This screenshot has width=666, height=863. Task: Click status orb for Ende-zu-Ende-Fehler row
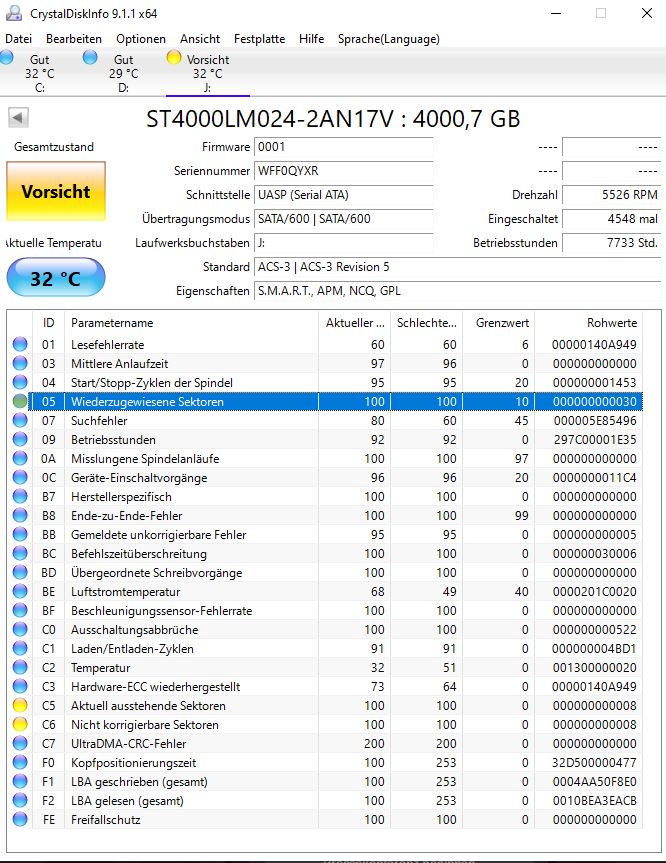point(20,516)
